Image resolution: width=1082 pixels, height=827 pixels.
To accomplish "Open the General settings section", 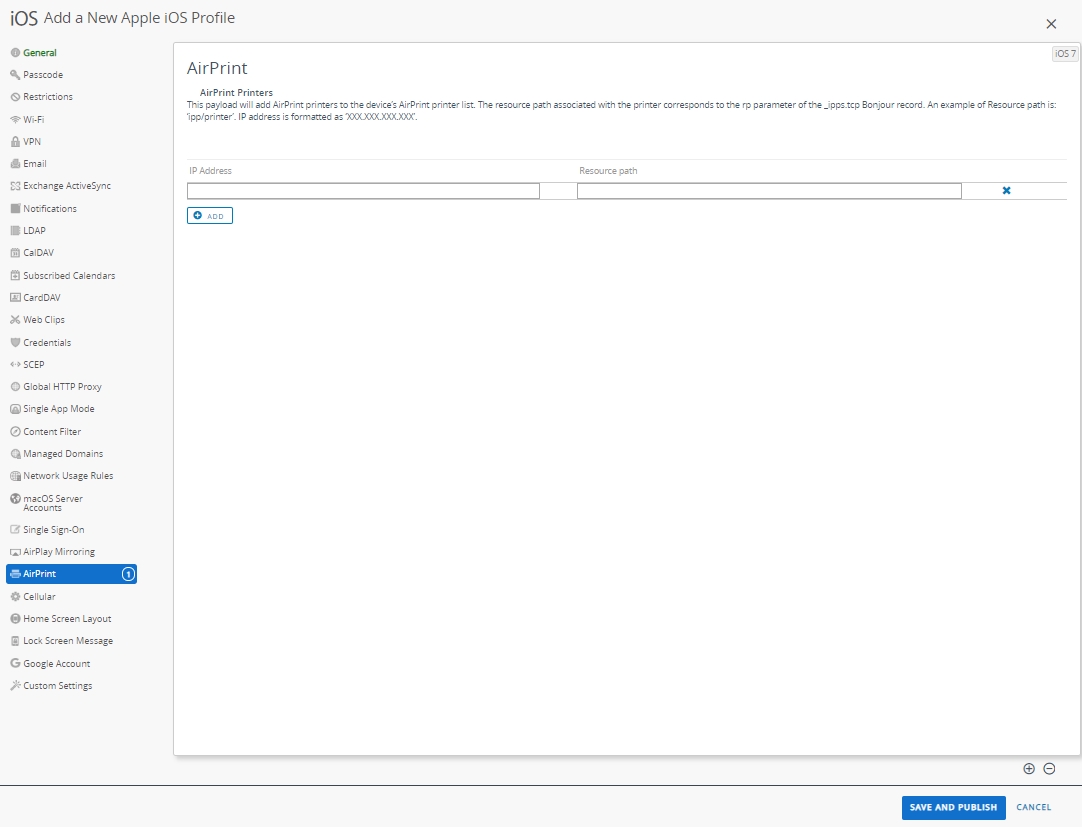I will tap(40, 53).
